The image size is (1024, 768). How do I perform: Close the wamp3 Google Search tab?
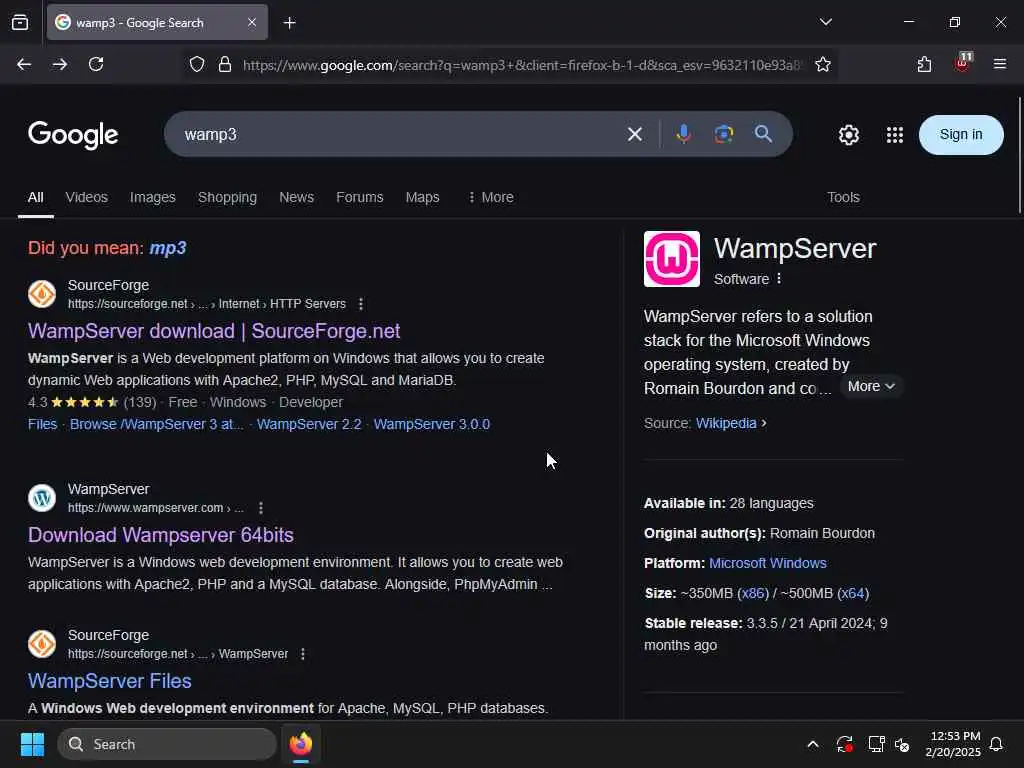252,22
